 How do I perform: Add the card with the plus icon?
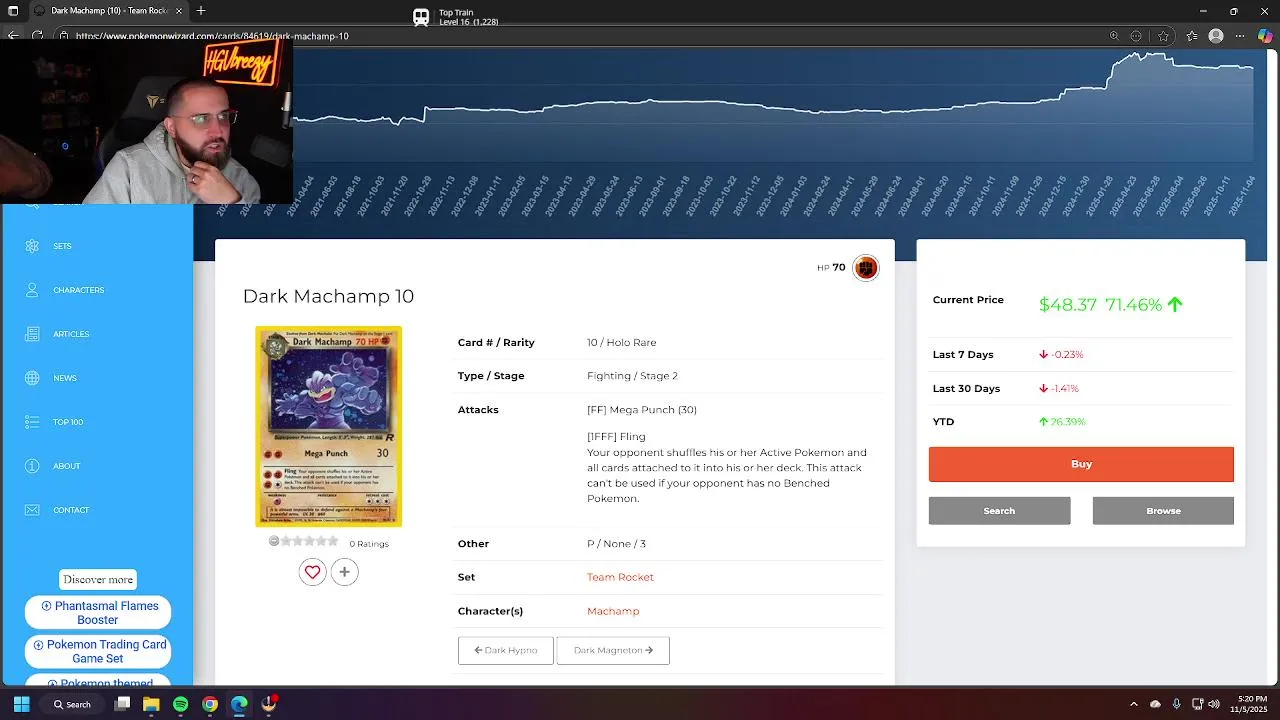[x=344, y=572]
